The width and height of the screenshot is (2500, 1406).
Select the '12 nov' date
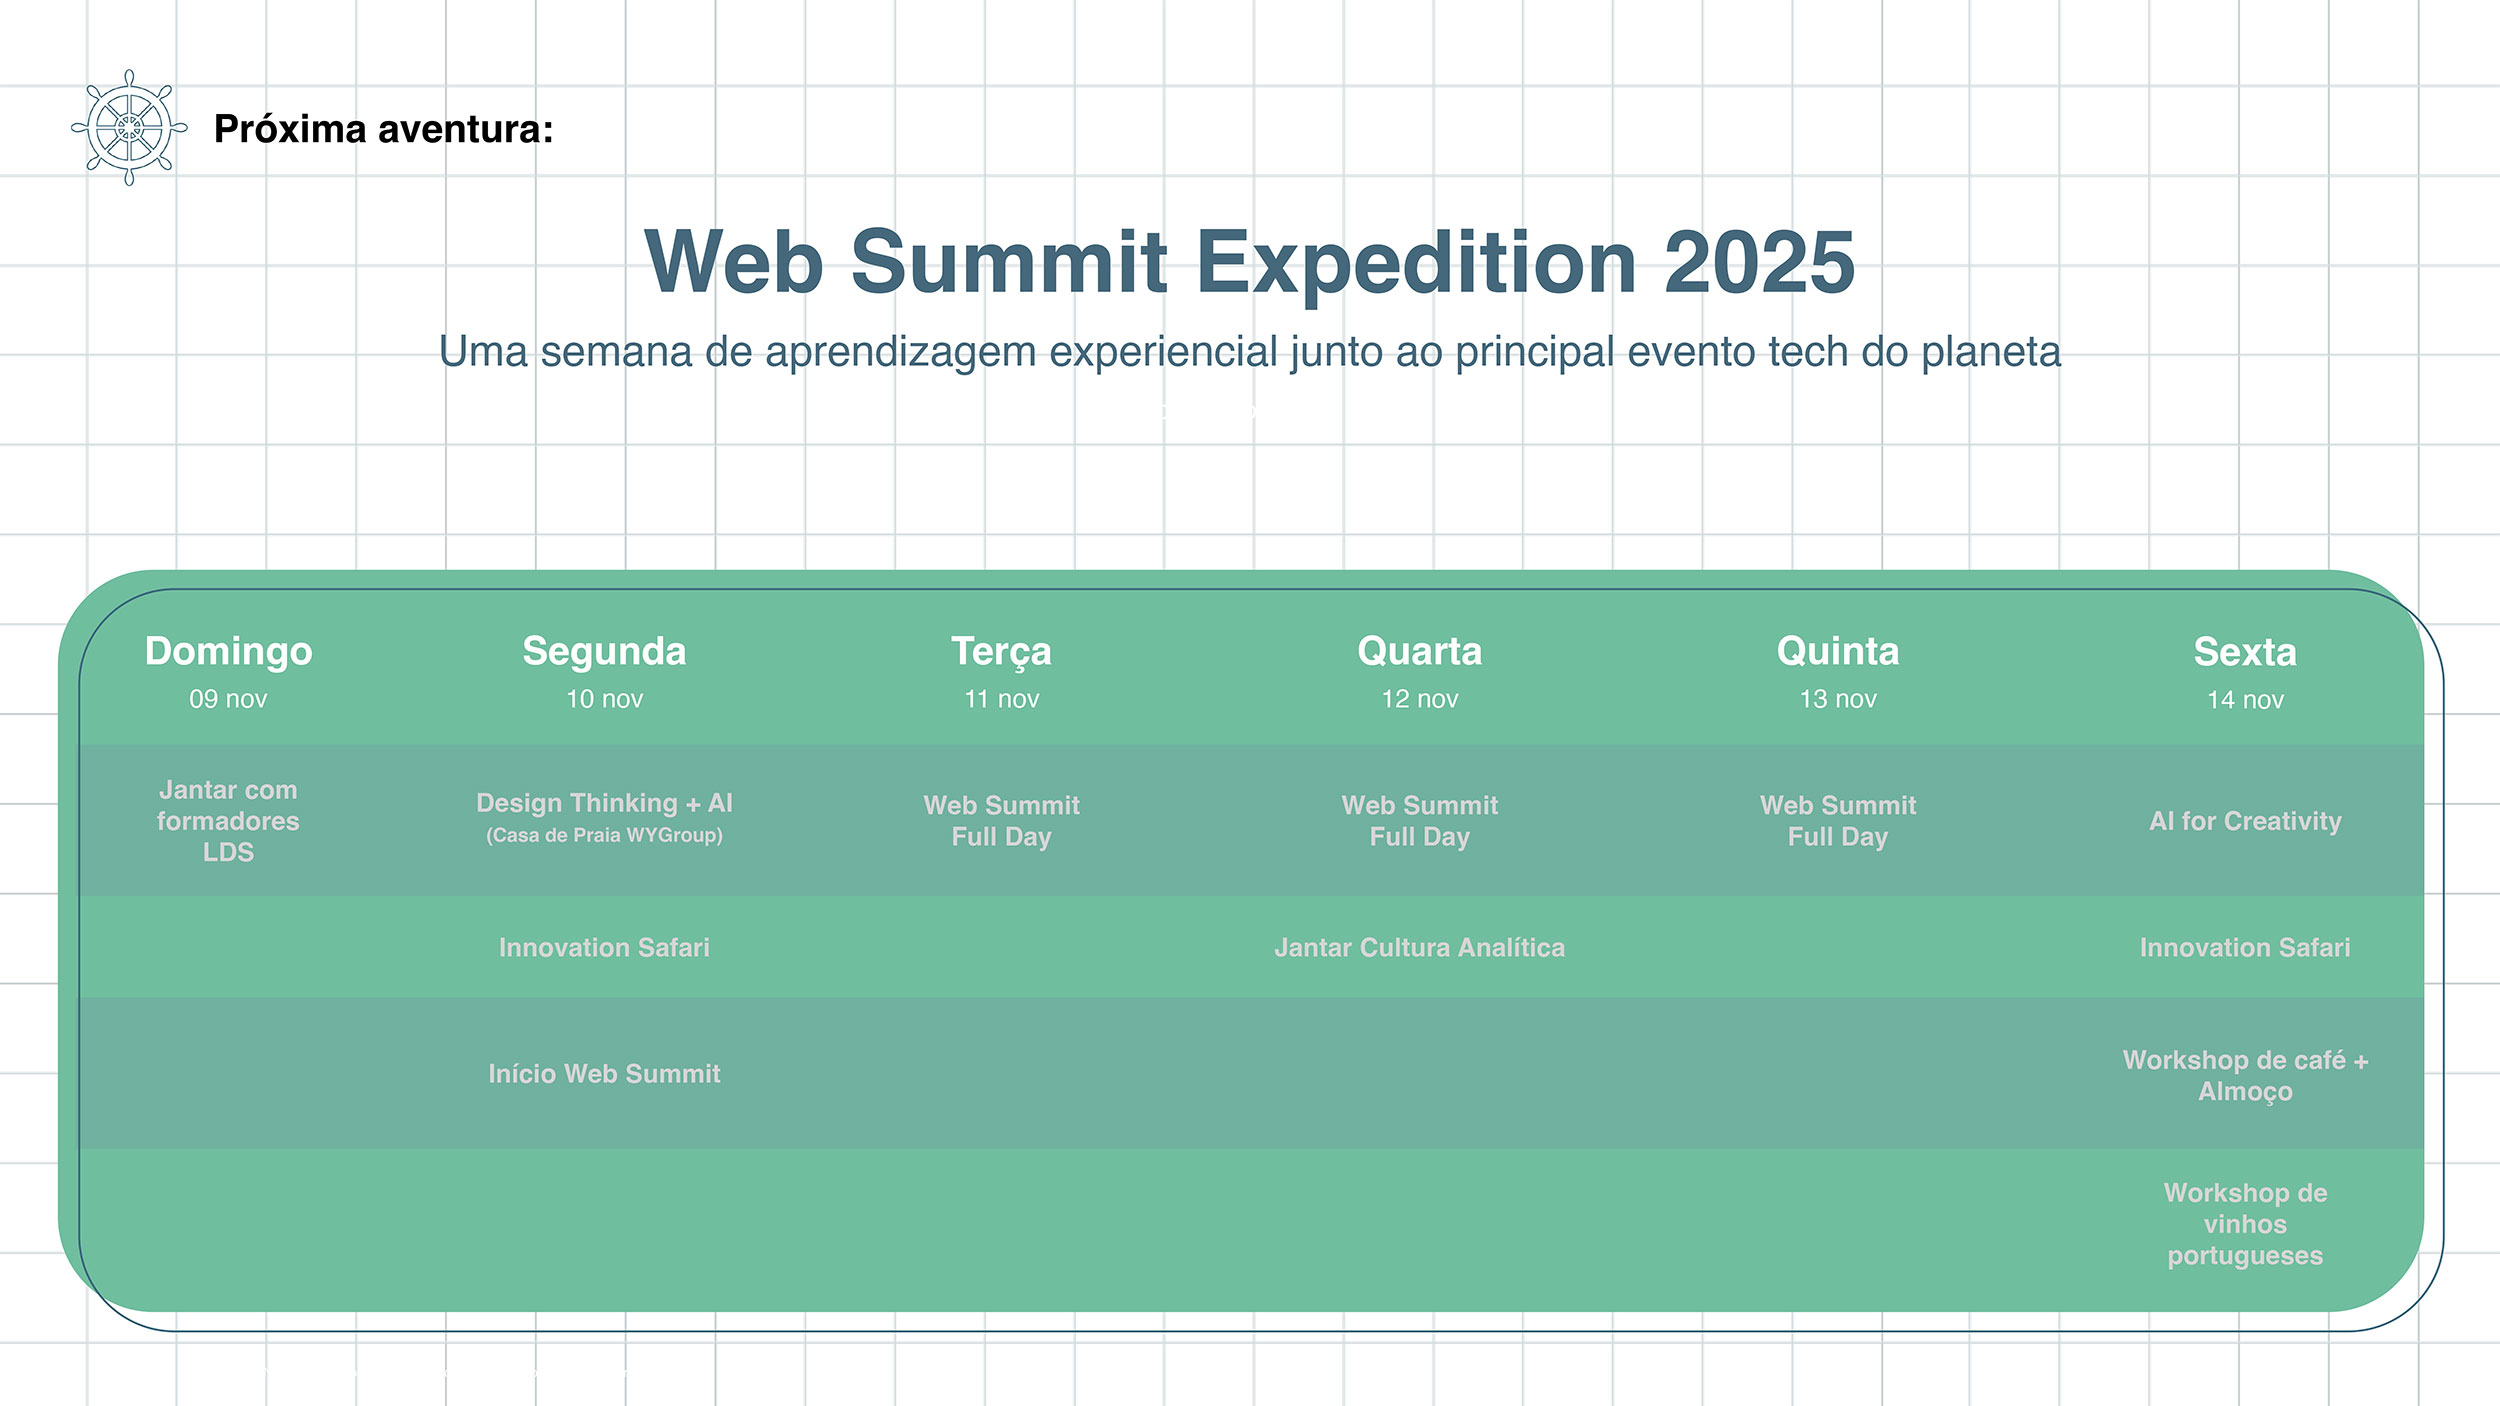pos(1419,699)
